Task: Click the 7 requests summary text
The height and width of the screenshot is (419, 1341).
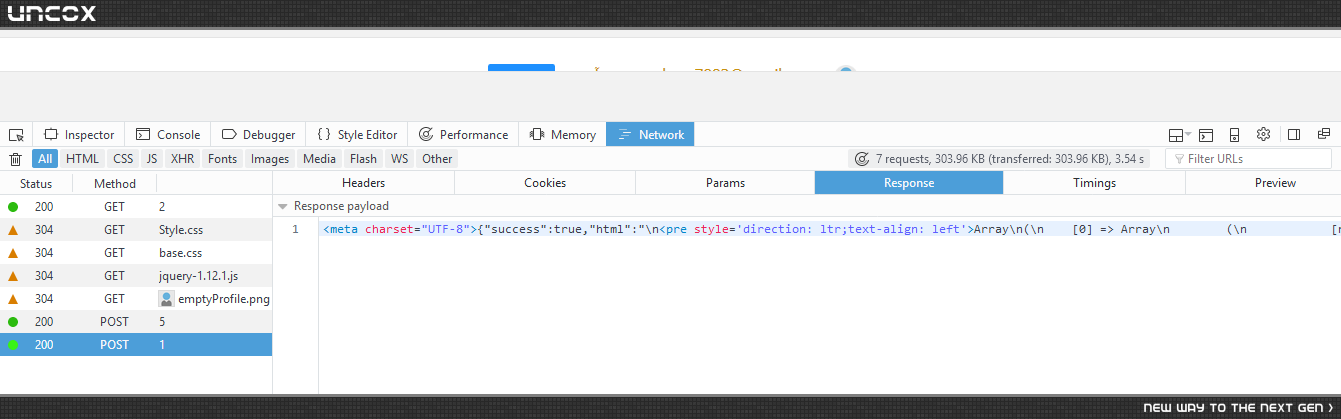Action: pyautogui.click(x=1010, y=159)
